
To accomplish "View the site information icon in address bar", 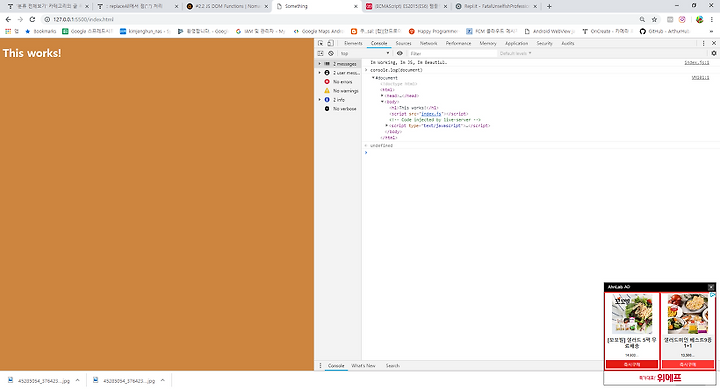I will 47,19.
